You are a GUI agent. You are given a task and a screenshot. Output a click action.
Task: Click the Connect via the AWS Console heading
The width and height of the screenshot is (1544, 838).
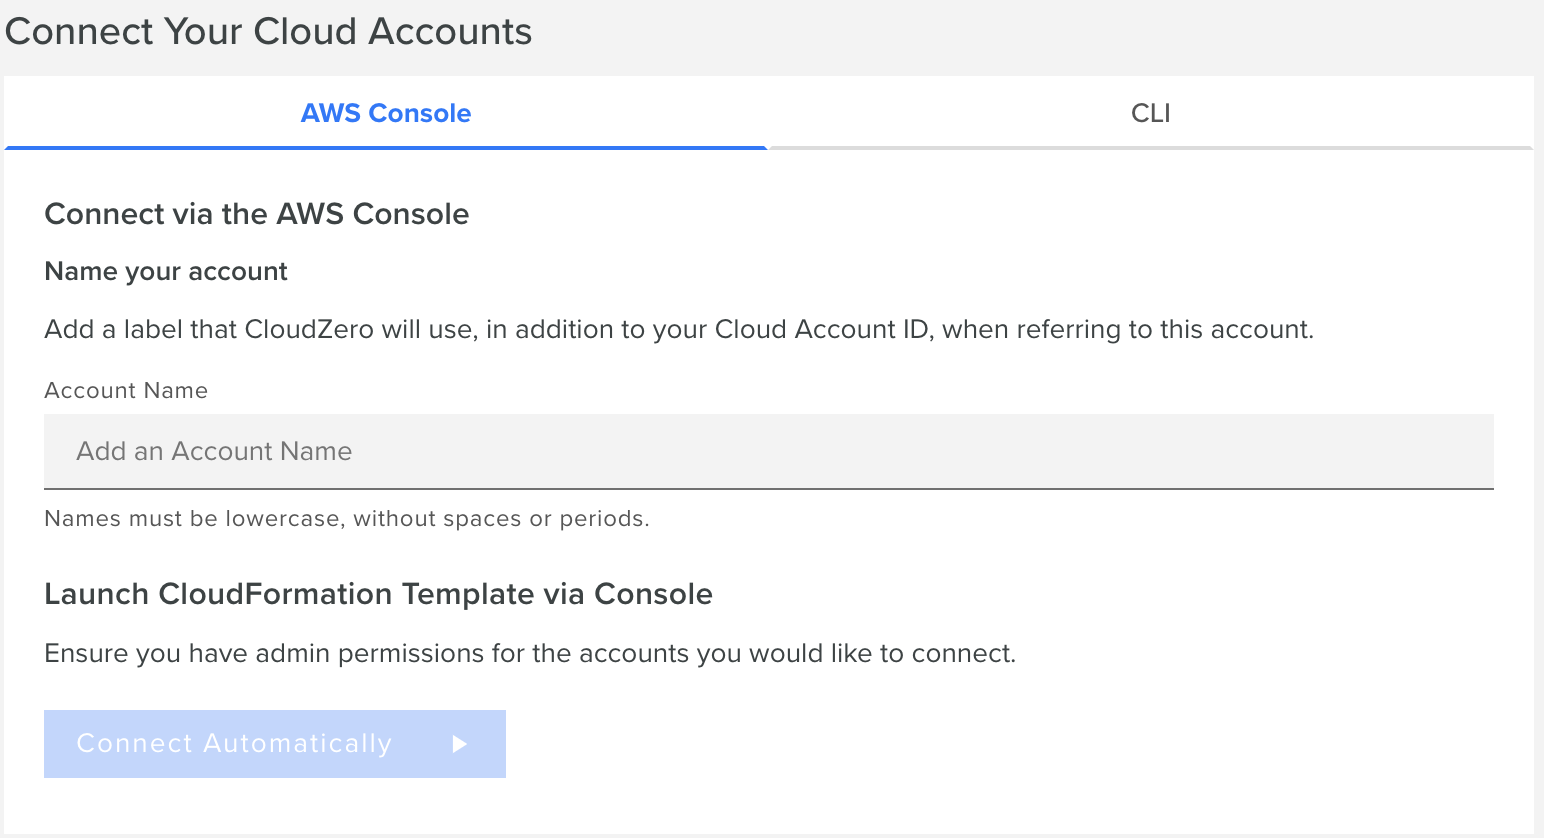pyautogui.click(x=257, y=214)
